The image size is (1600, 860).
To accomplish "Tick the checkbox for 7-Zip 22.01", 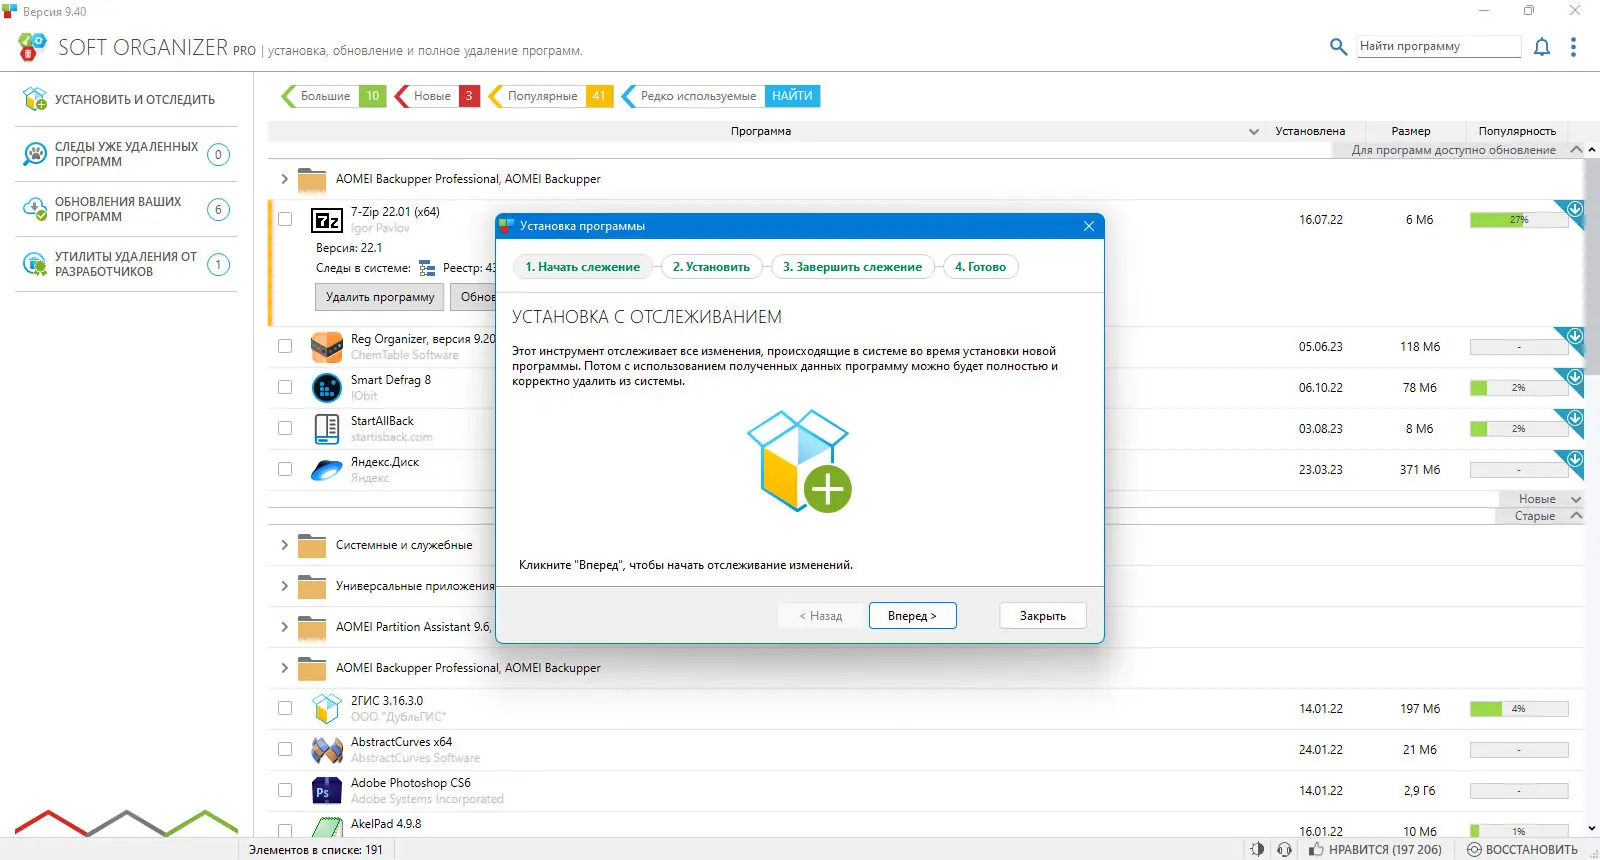I will 285,219.
